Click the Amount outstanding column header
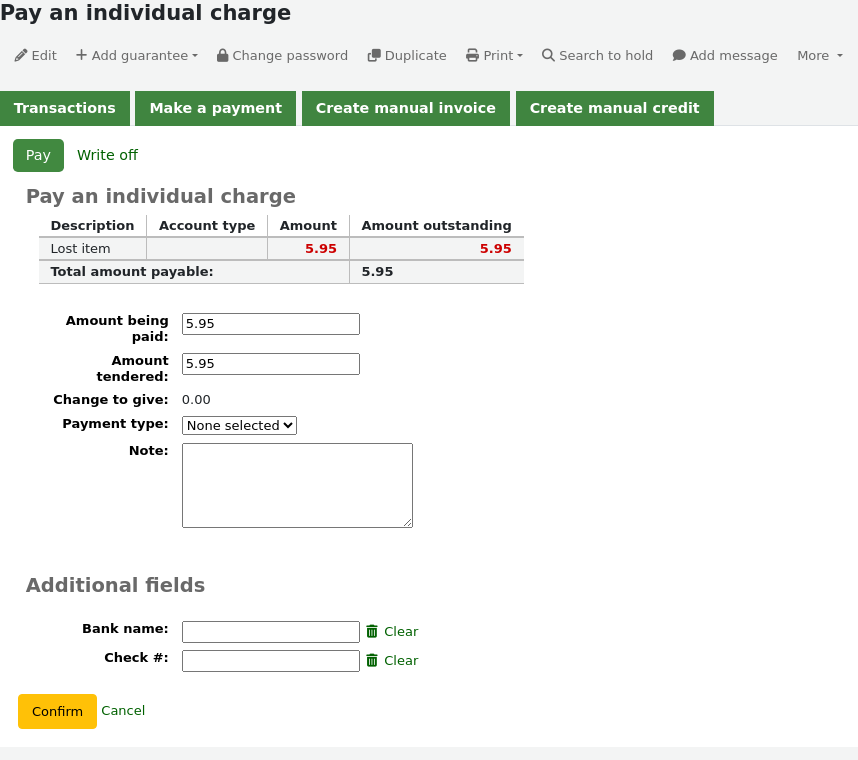858x760 pixels. 436,225
